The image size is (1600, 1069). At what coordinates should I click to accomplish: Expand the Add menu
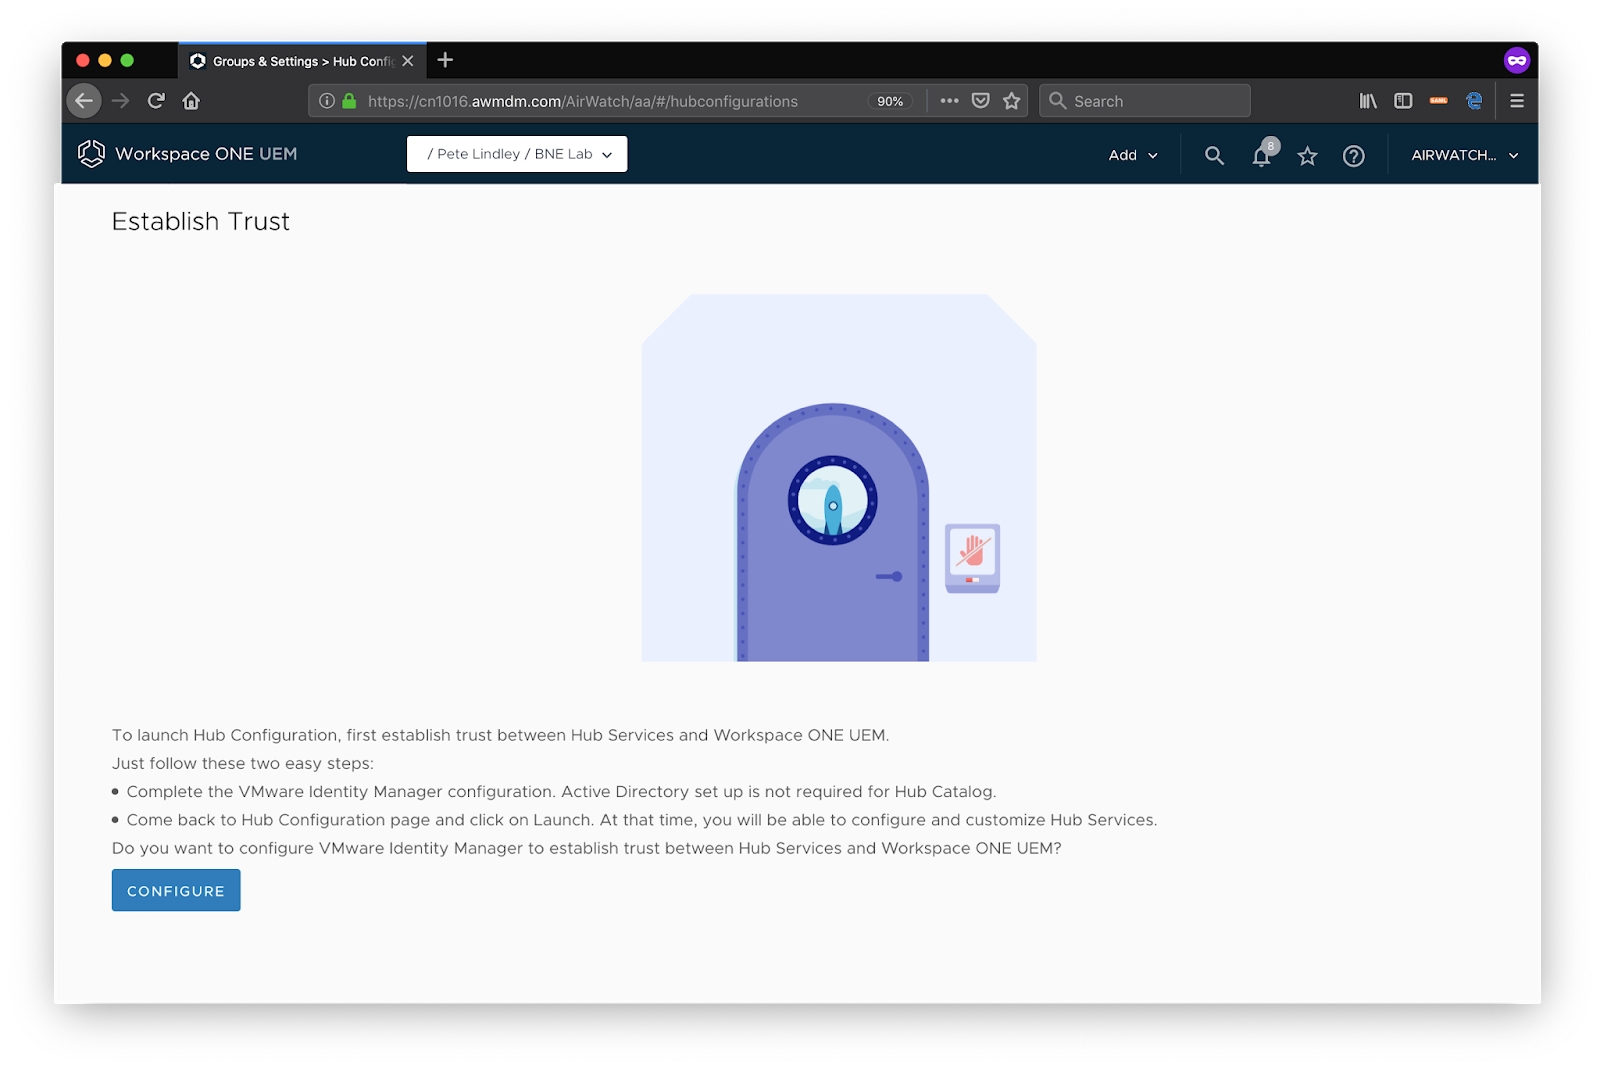click(1133, 155)
